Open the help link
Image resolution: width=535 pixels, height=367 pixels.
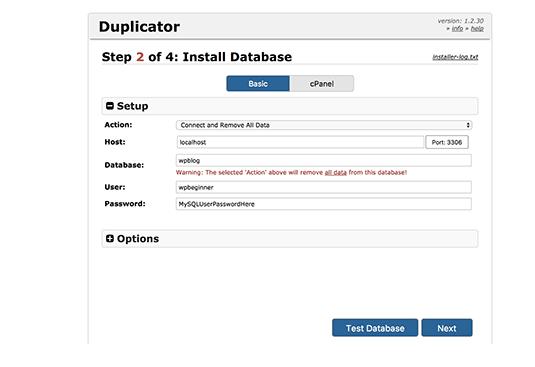coord(477,29)
